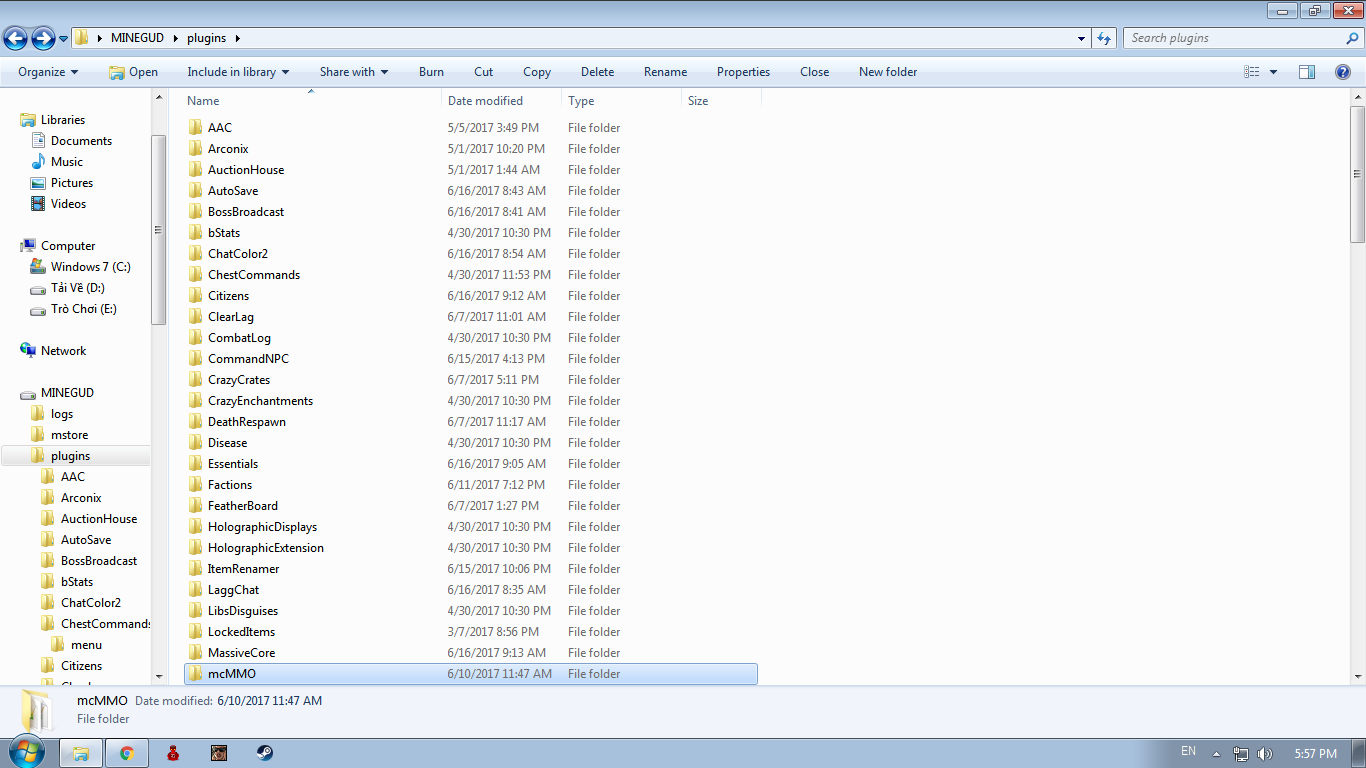
Task: Click the Documents library icon in sidebar
Action: click(x=39, y=141)
